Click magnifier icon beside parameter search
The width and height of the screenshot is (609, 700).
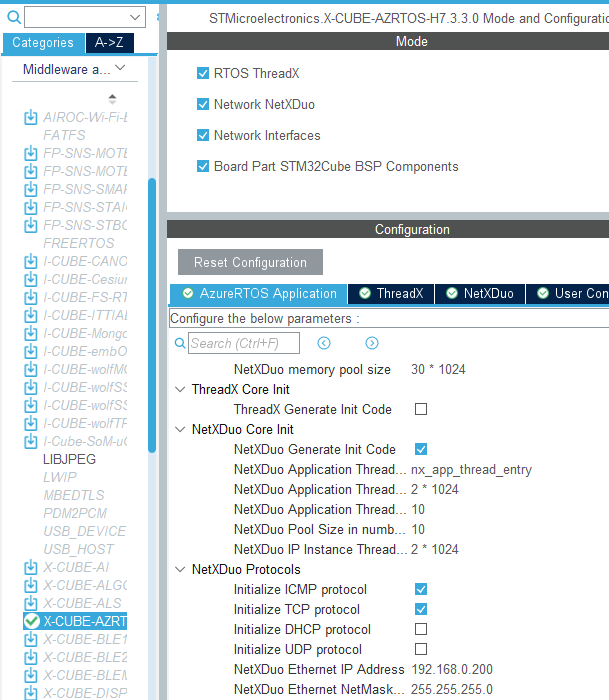pos(180,343)
